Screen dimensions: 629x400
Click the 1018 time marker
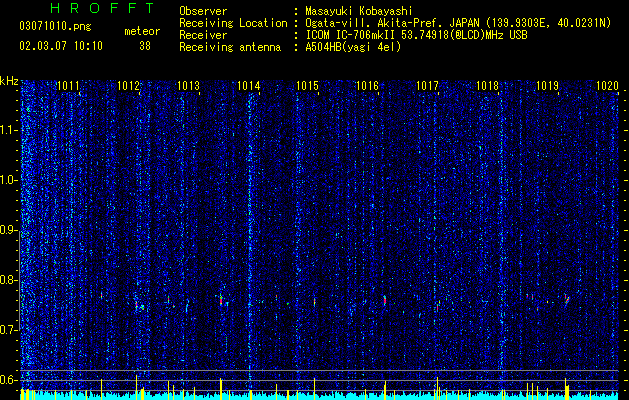[x=487, y=85]
